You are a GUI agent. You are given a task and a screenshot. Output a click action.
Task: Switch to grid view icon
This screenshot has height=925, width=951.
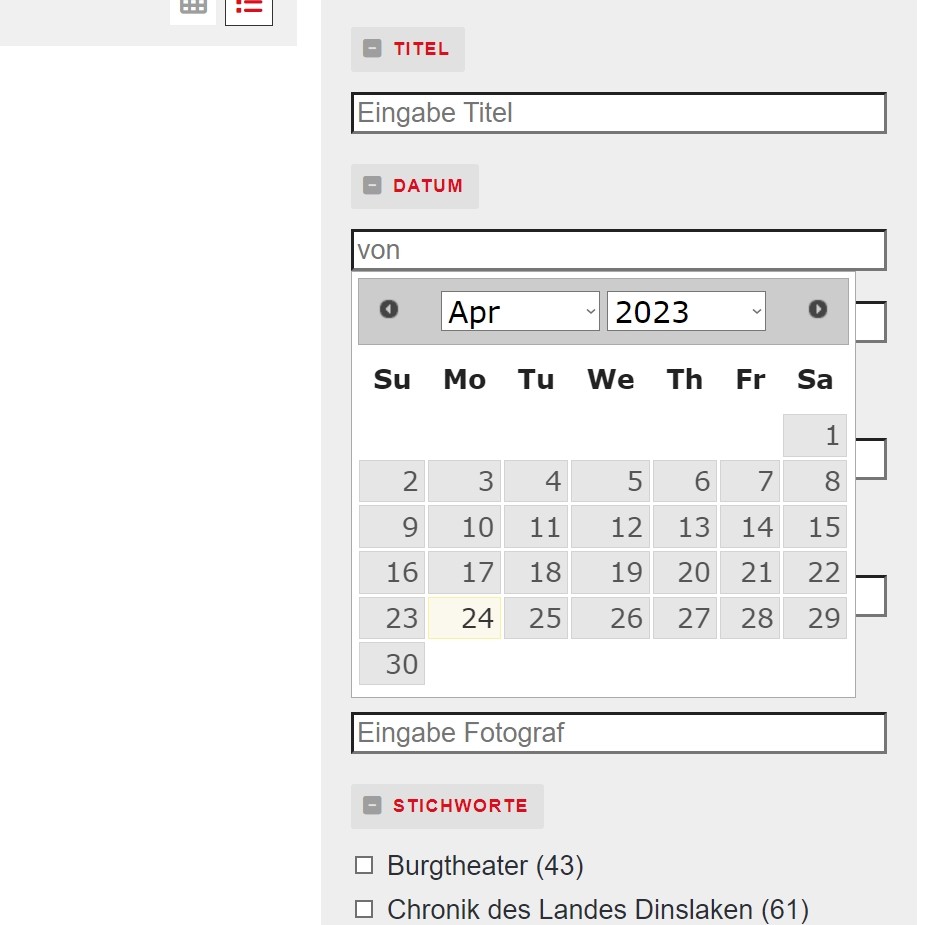pyautogui.click(x=193, y=6)
